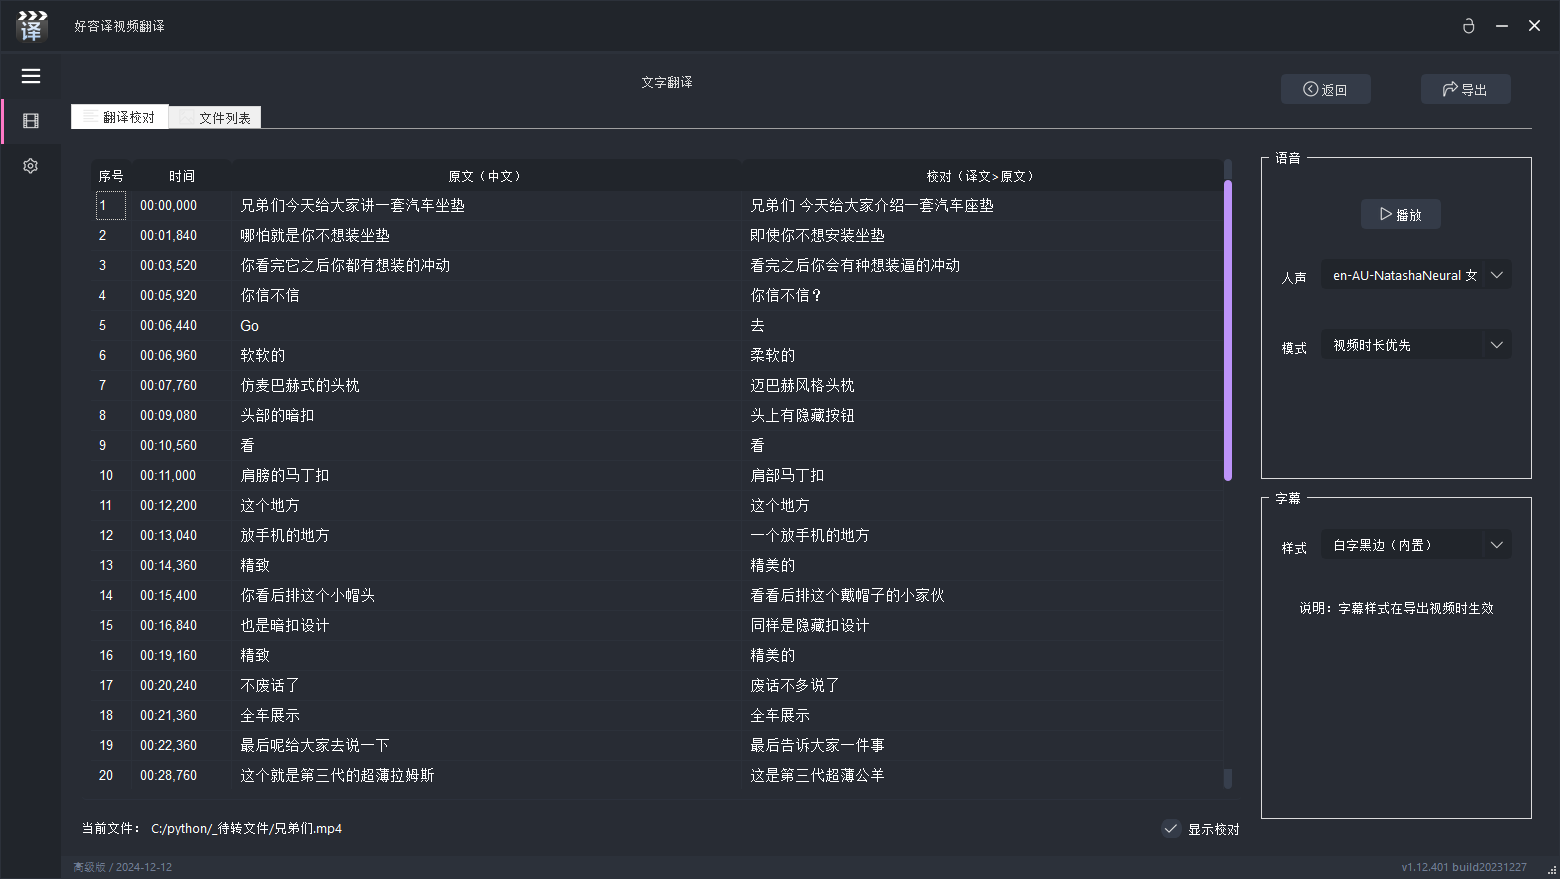Click the 导出 export button
1560x879 pixels.
(x=1465, y=89)
